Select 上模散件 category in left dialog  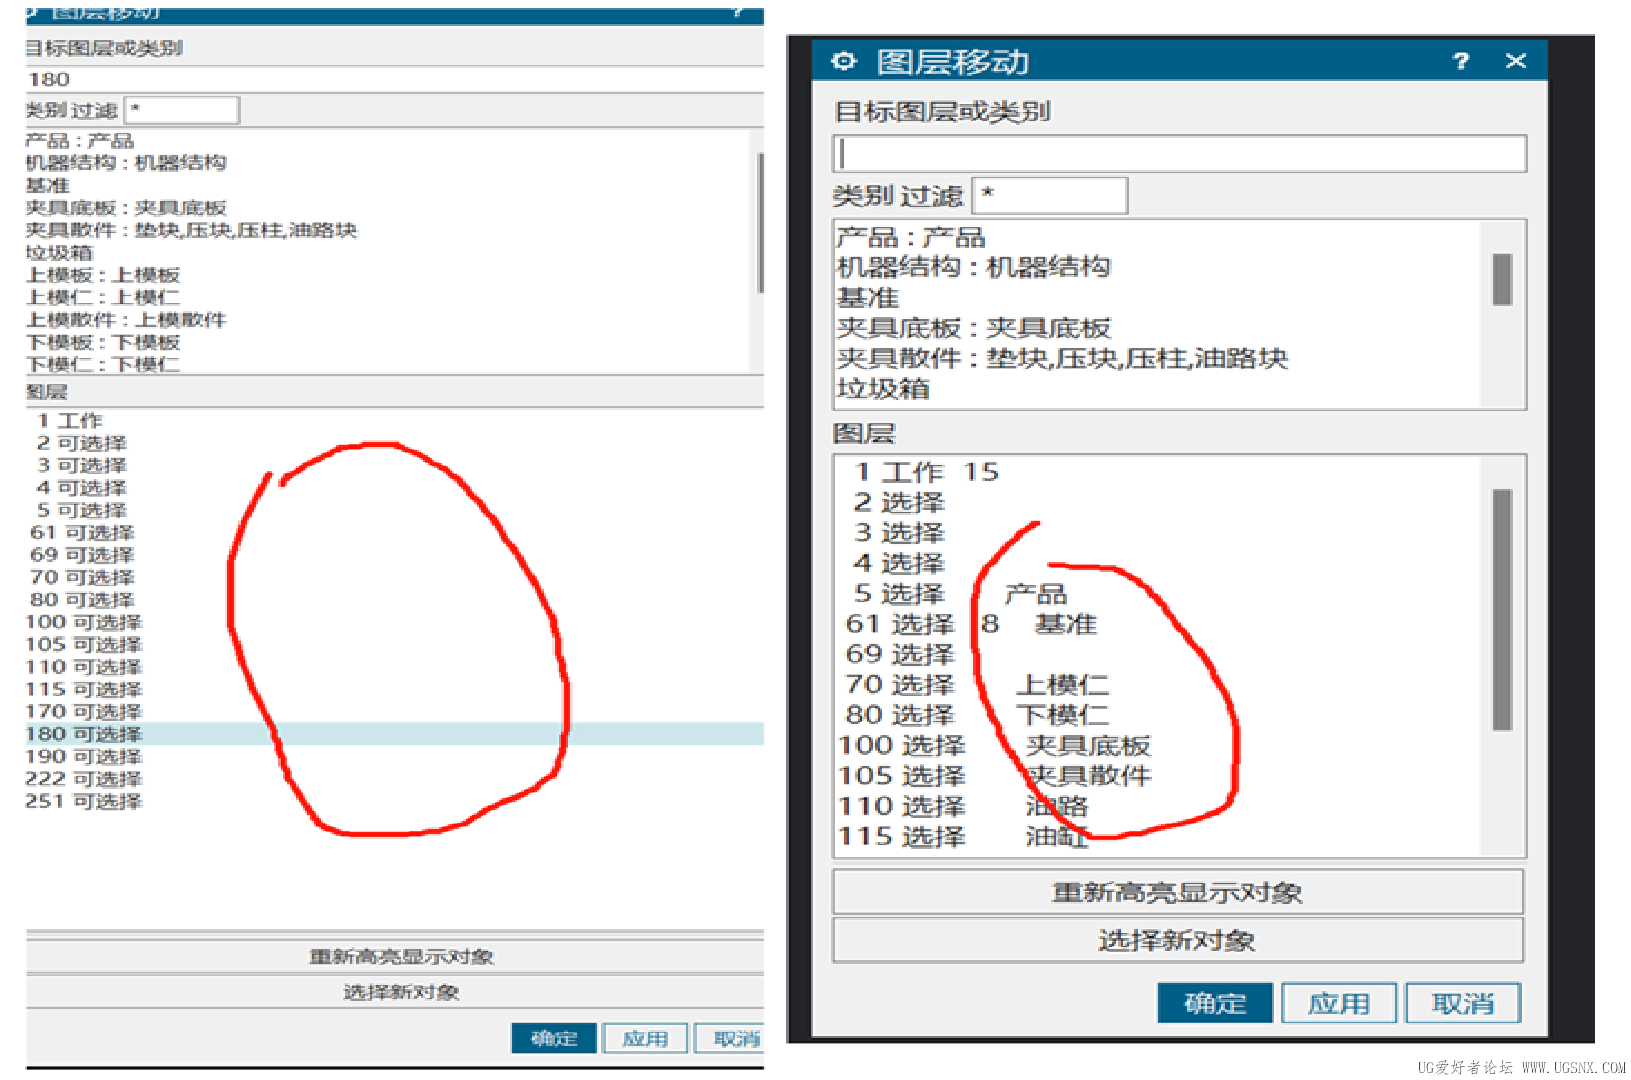click(126, 320)
